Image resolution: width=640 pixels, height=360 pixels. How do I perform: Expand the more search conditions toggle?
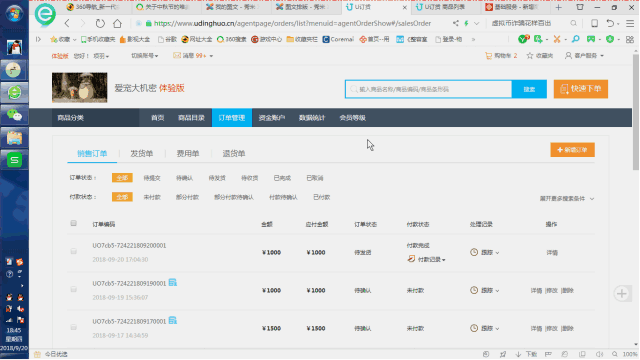click(567, 198)
